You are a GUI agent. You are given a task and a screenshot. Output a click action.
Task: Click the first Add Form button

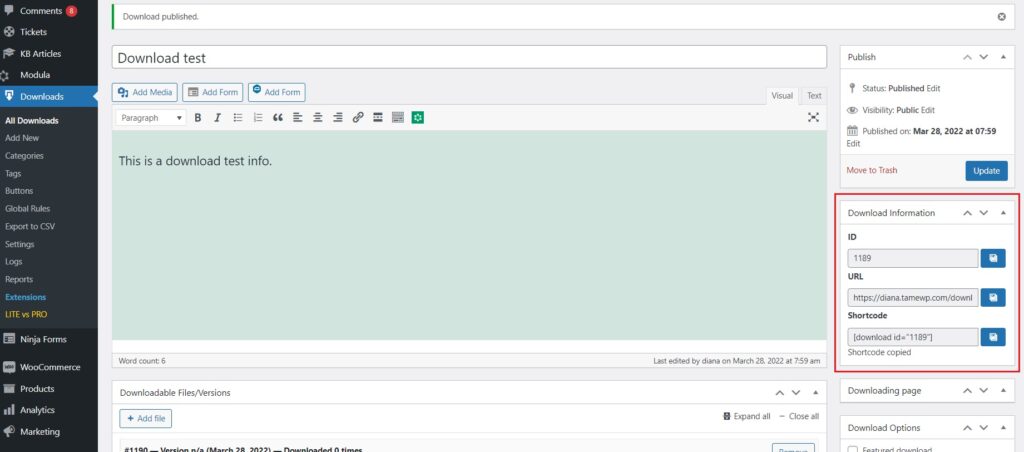[x=212, y=92]
